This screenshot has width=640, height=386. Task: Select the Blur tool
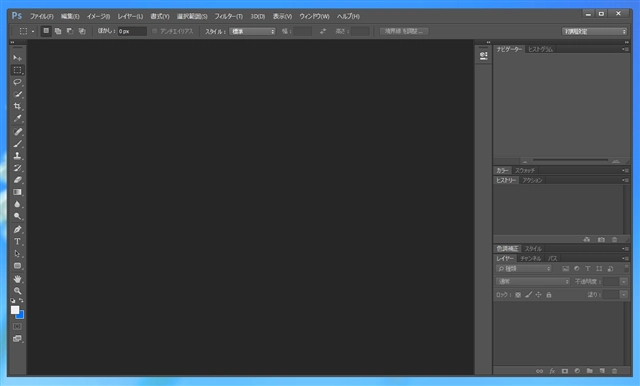[17, 204]
